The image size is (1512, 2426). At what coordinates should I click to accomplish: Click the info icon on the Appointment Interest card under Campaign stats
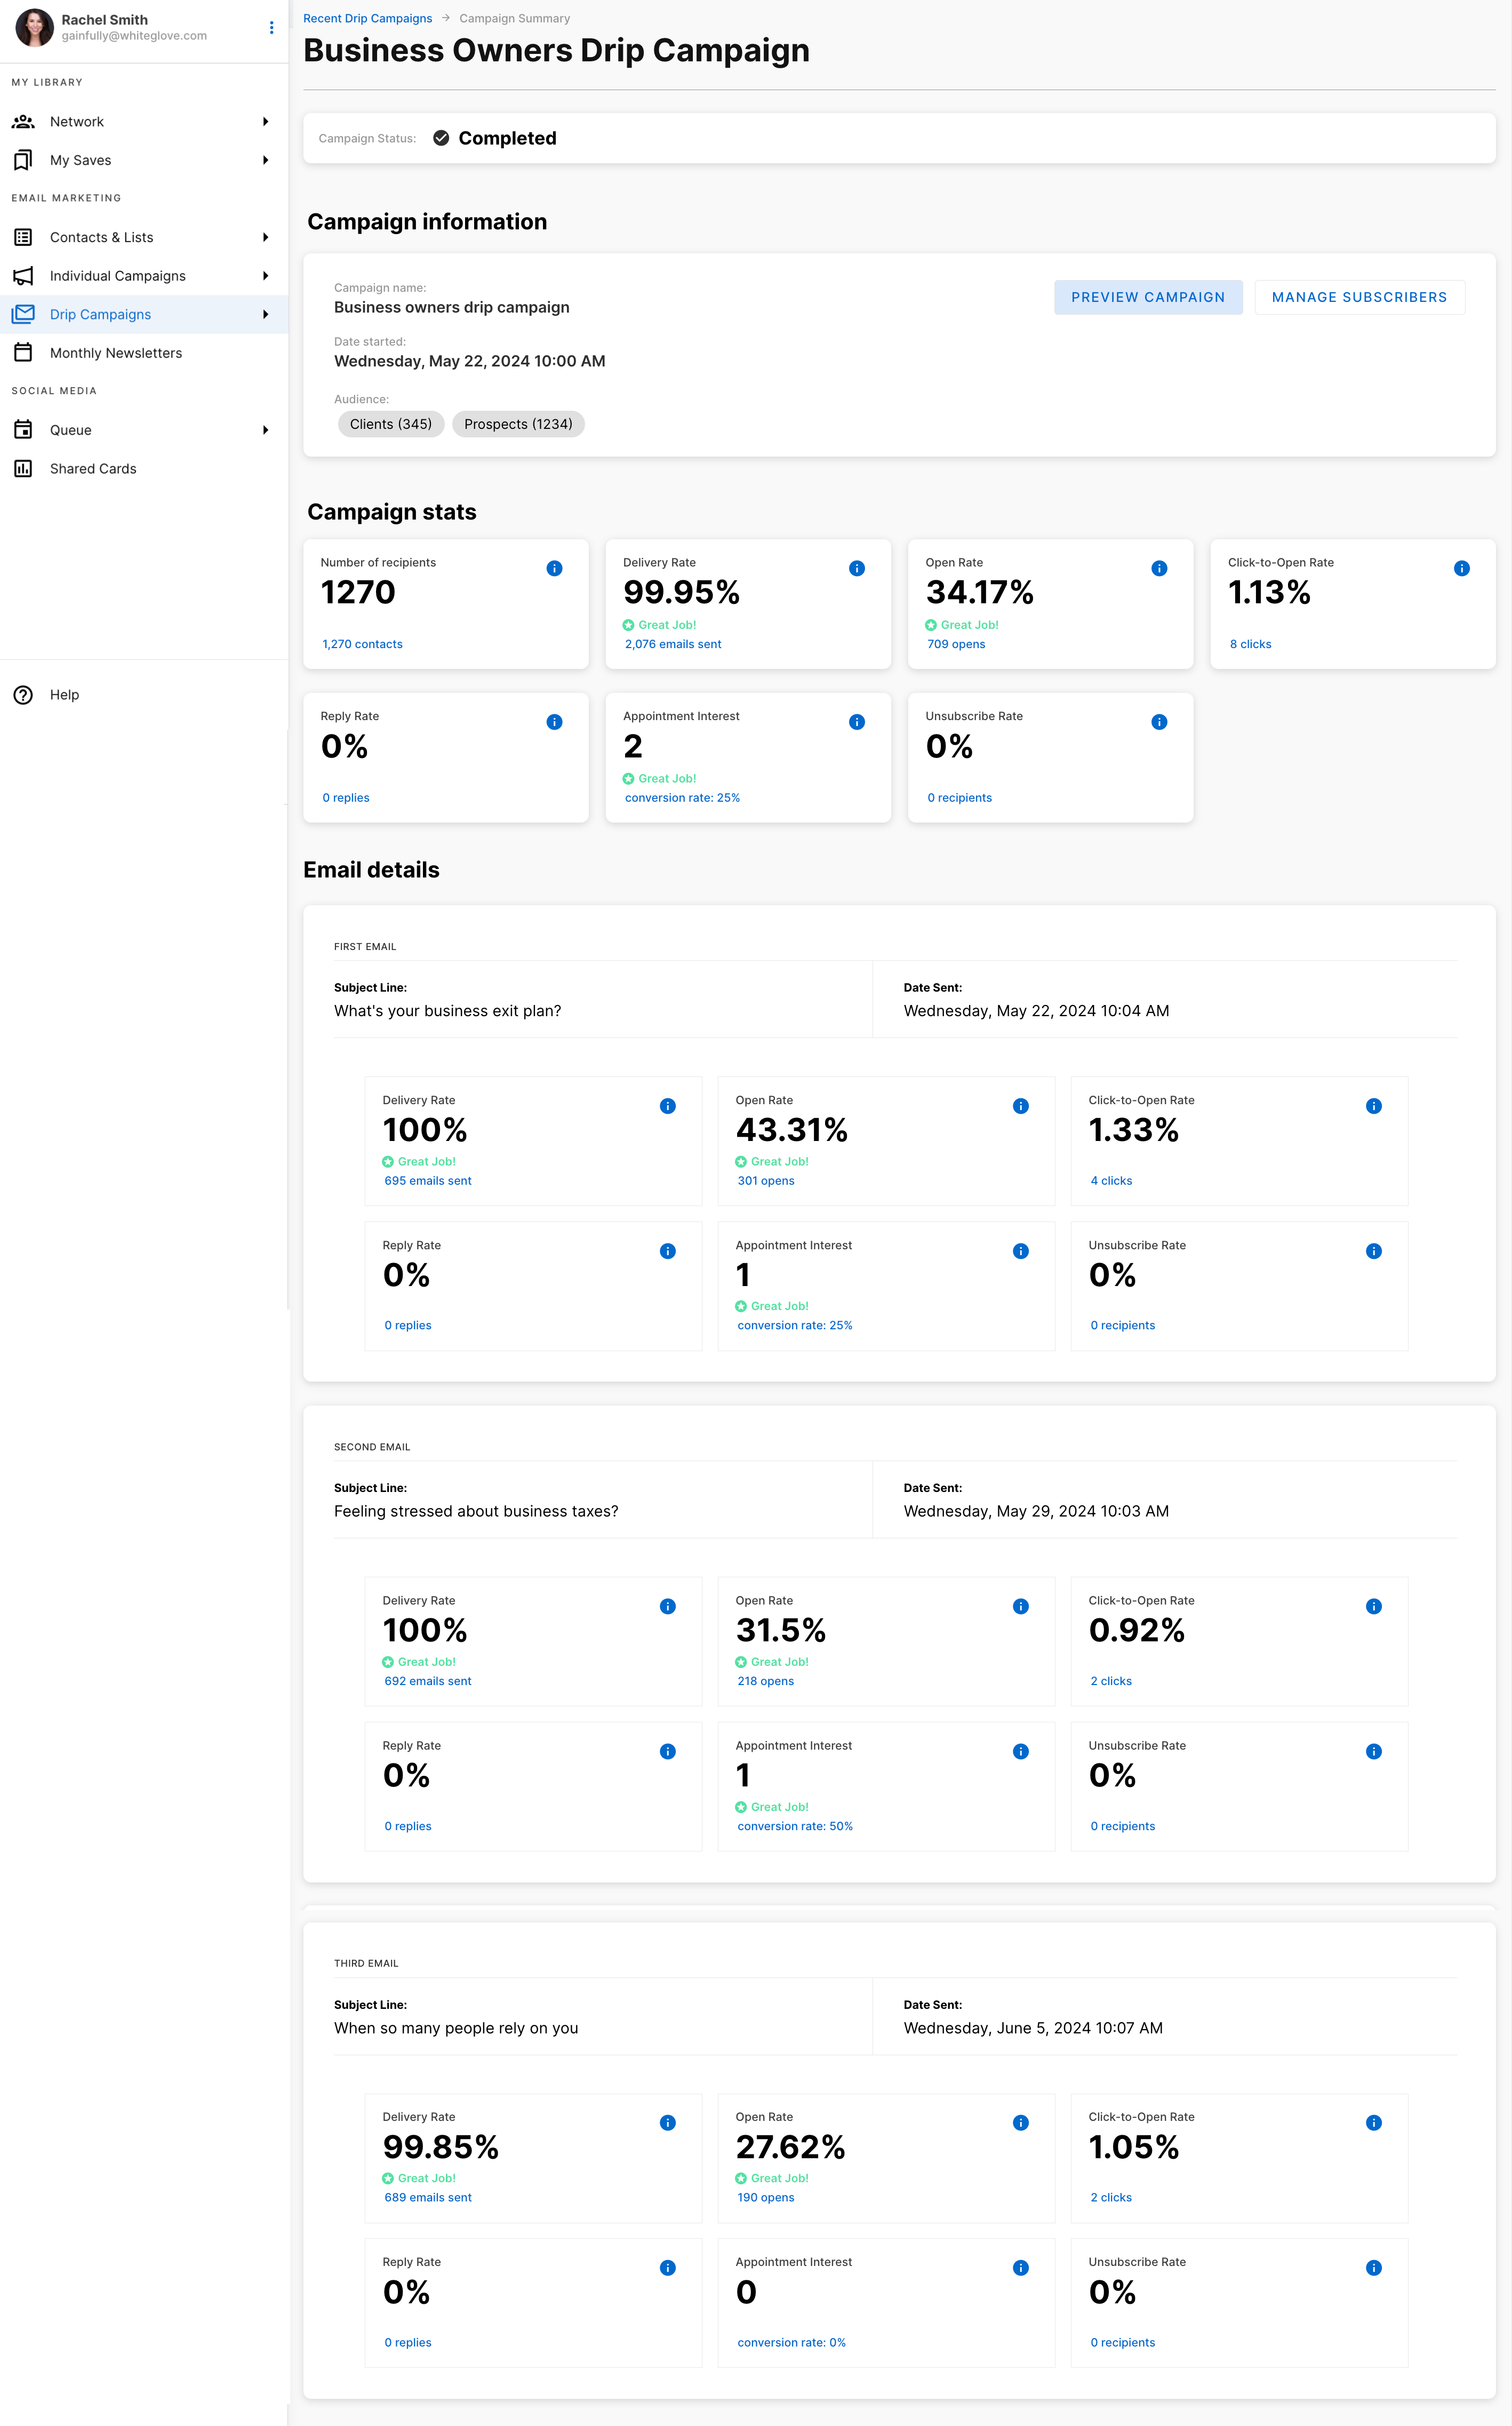point(856,722)
